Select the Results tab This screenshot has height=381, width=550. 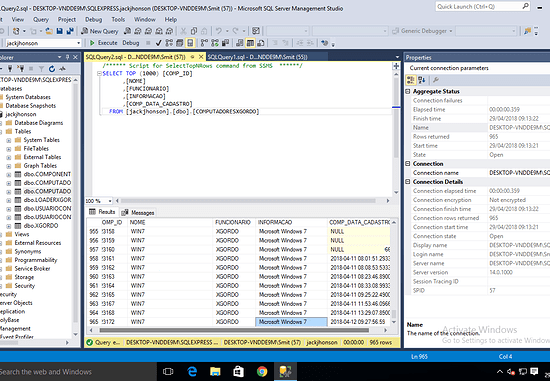click(102, 212)
